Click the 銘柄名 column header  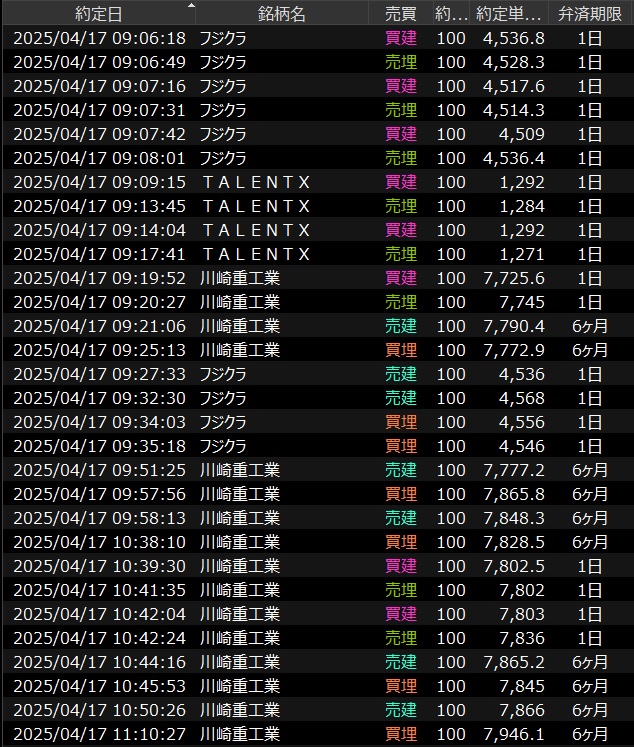coord(282,14)
